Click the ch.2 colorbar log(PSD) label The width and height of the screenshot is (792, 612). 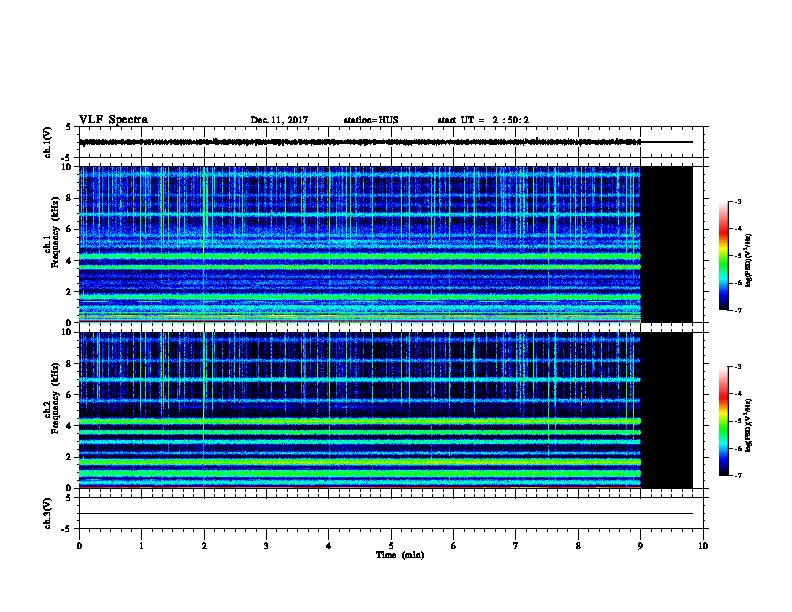click(x=748, y=425)
